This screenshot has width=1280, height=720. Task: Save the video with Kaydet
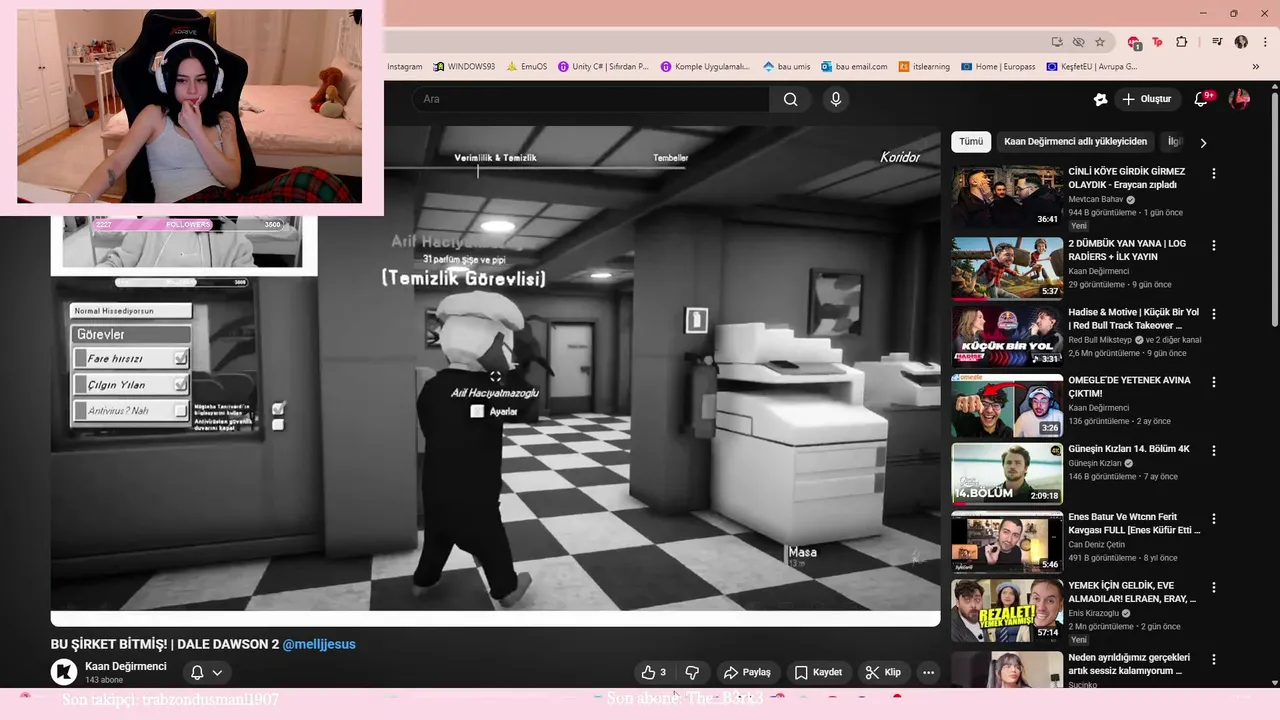click(818, 672)
